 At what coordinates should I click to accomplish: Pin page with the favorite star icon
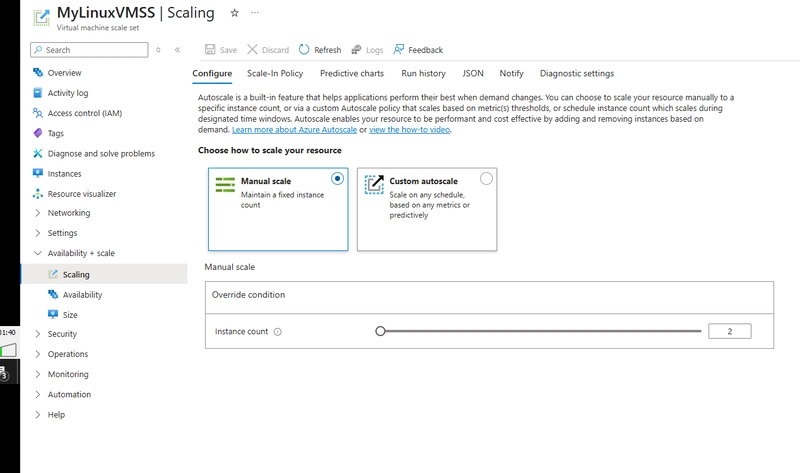[234, 13]
